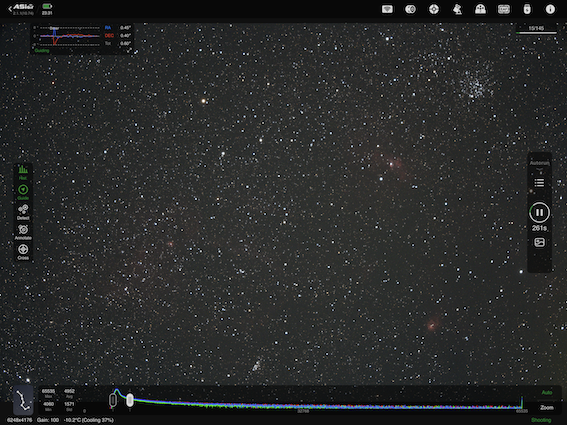Image resolution: width=567 pixels, height=425 pixels.
Task: Click the 1571 Std histogram value
Action: tap(69, 404)
